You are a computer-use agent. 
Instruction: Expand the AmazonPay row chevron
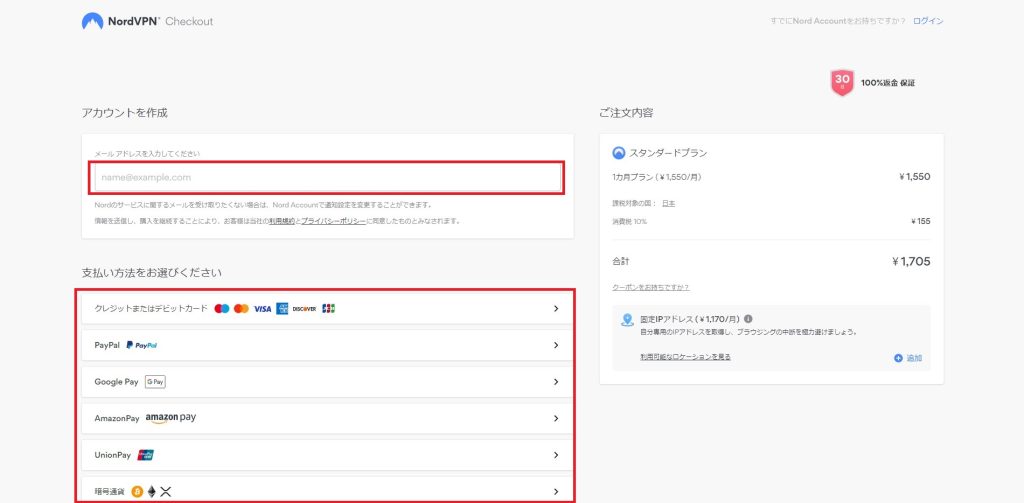[556, 418]
